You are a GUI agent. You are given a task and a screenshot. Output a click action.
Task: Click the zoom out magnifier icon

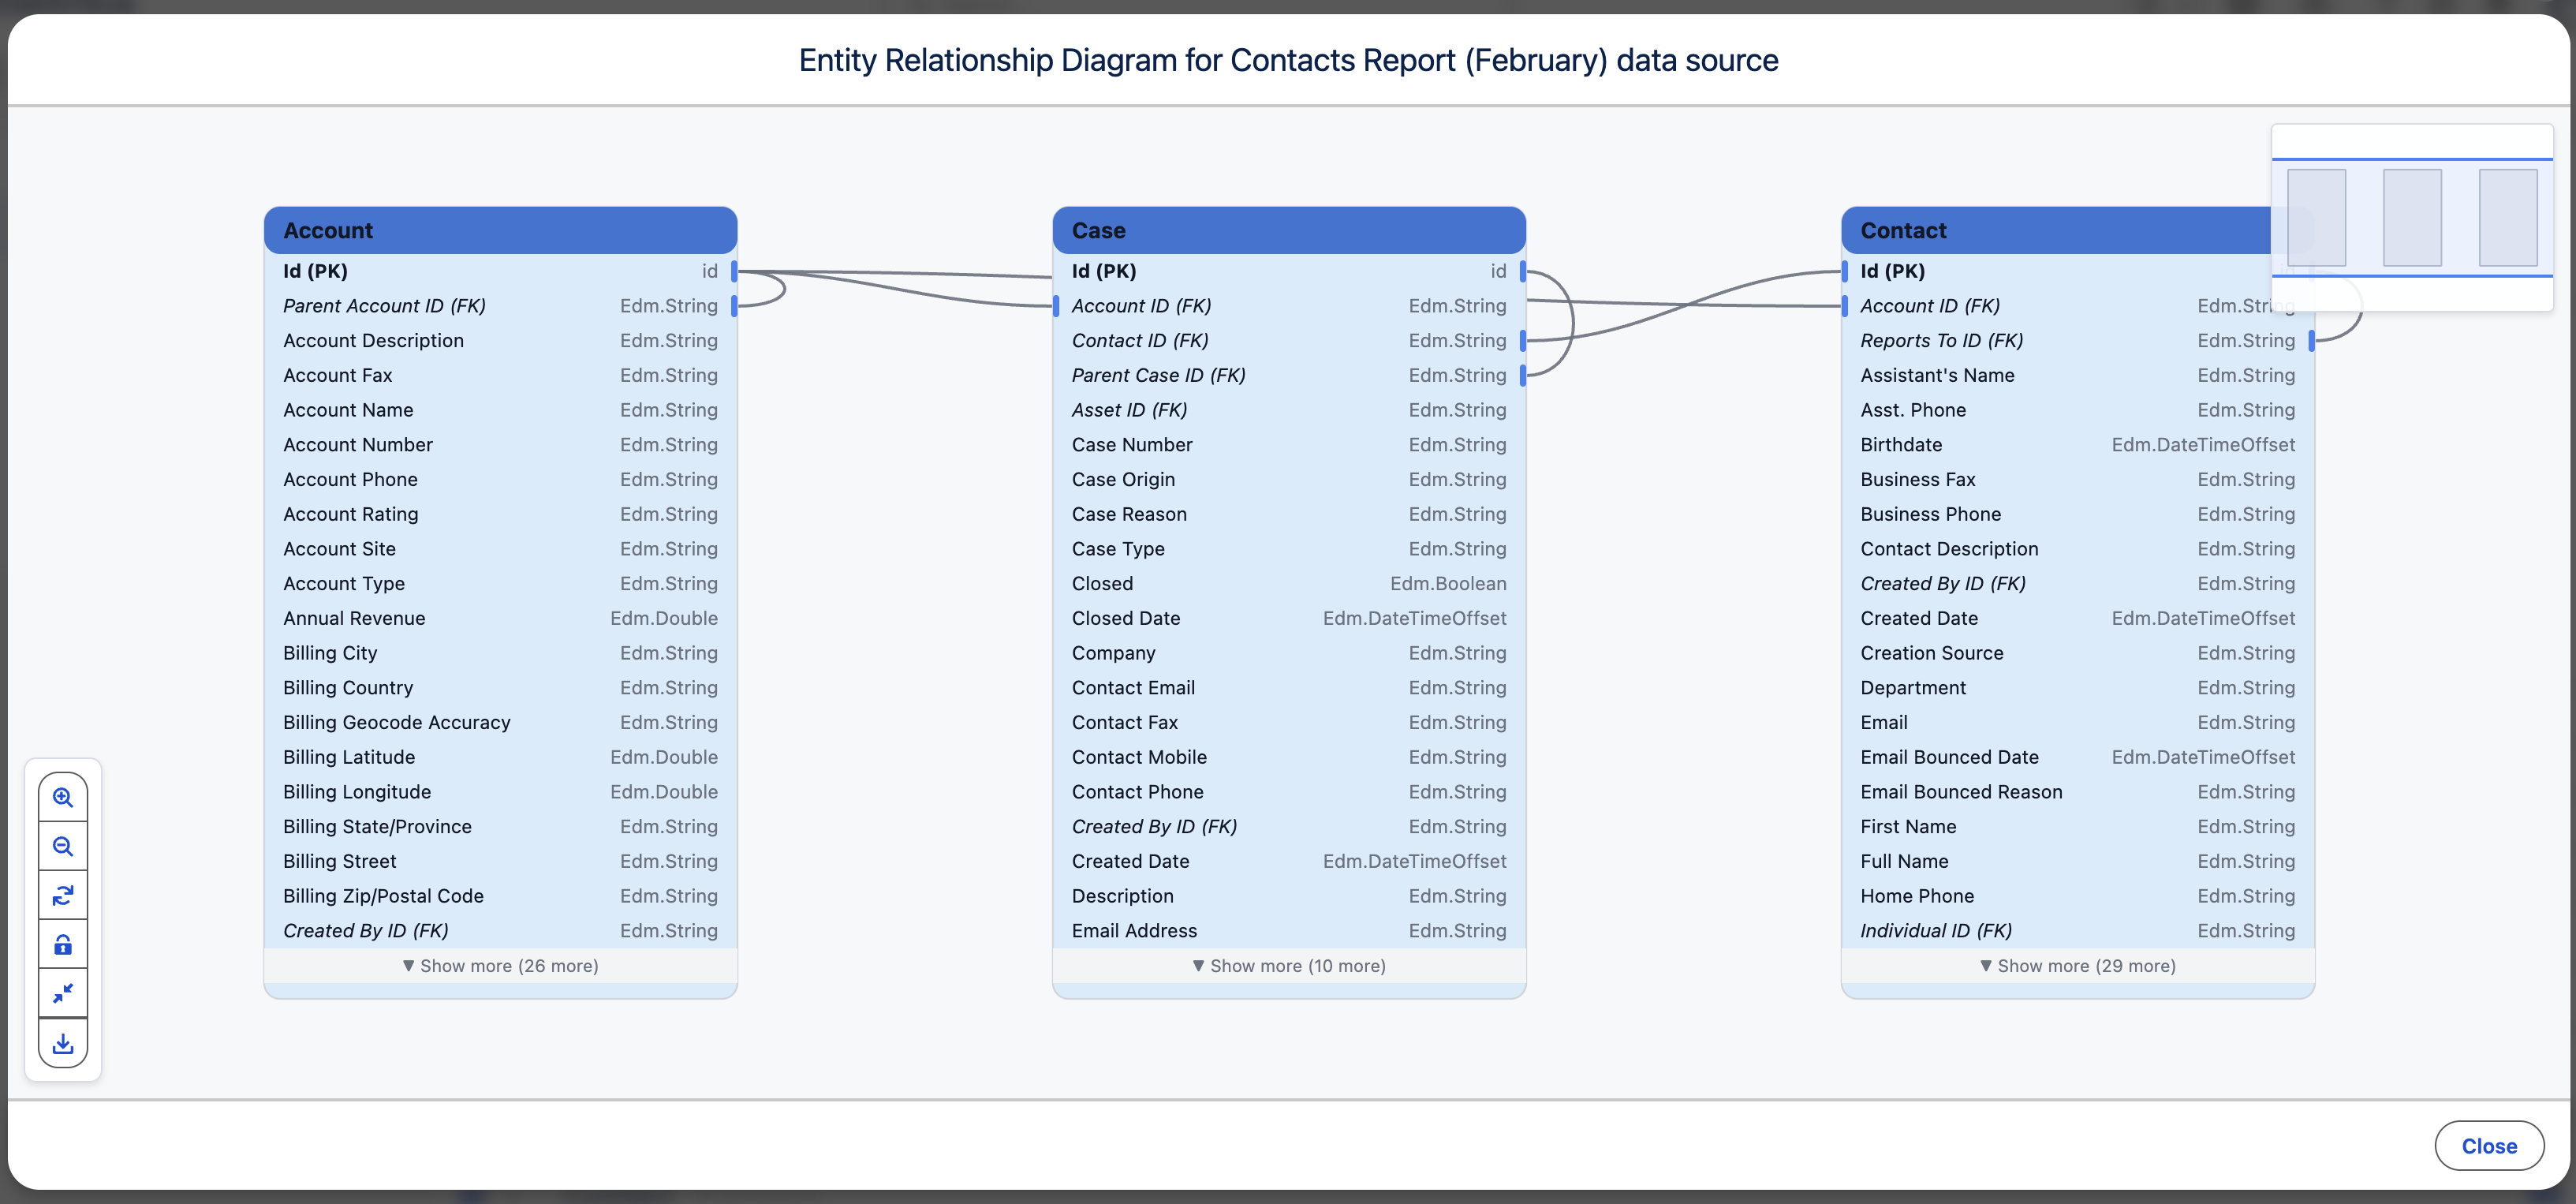click(x=63, y=846)
